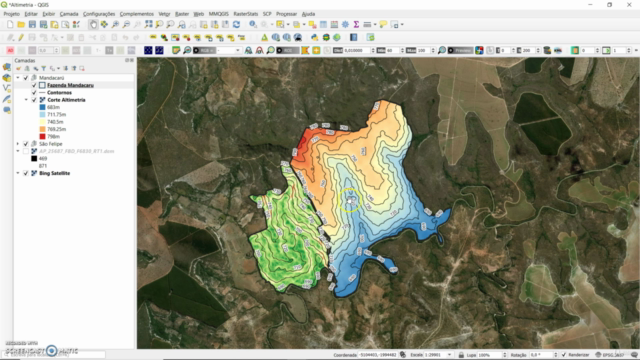Zoom to full extent
This screenshot has width=640, height=360.
[149, 25]
